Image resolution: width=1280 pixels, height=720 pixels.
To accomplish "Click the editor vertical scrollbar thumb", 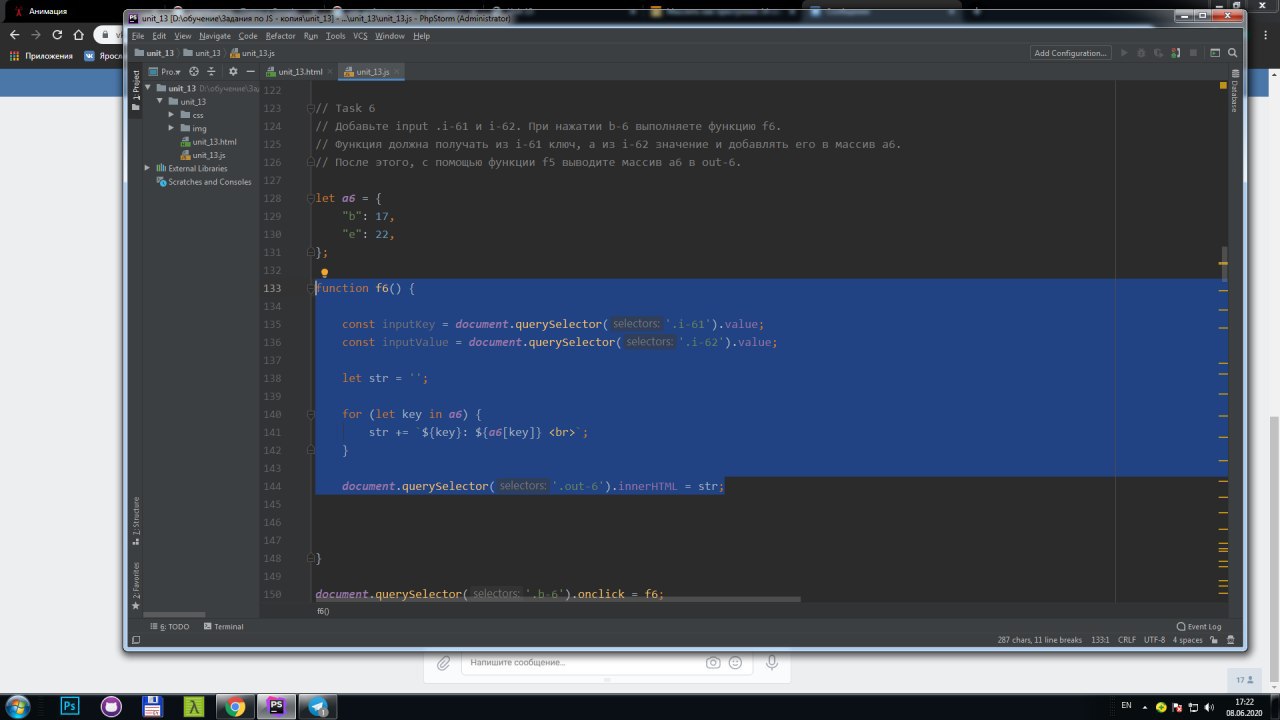I will point(1223,265).
